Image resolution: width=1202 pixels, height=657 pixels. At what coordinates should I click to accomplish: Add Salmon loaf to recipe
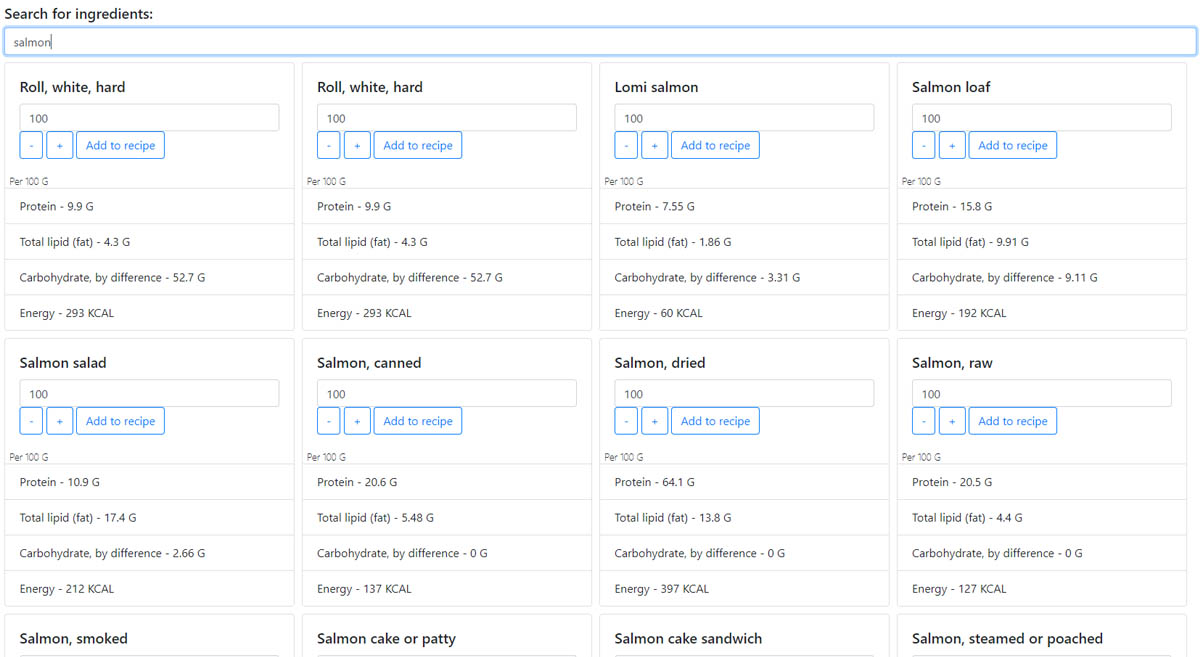1012,144
